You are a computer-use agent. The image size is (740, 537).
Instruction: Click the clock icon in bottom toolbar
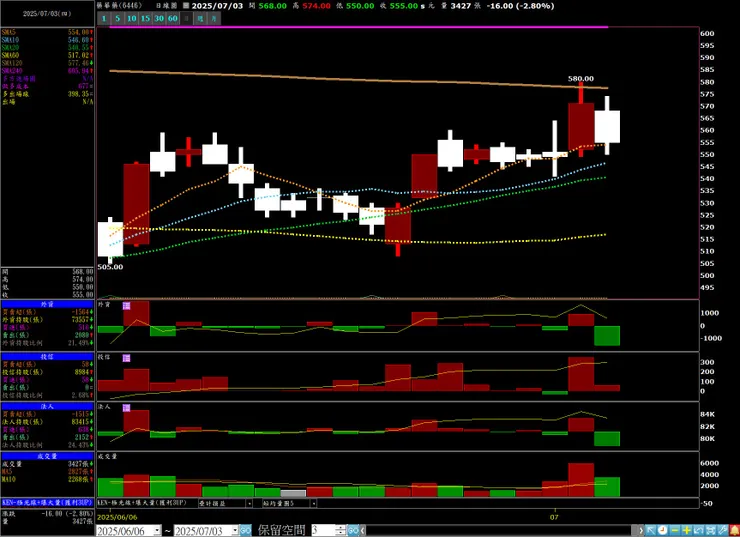[663, 530]
